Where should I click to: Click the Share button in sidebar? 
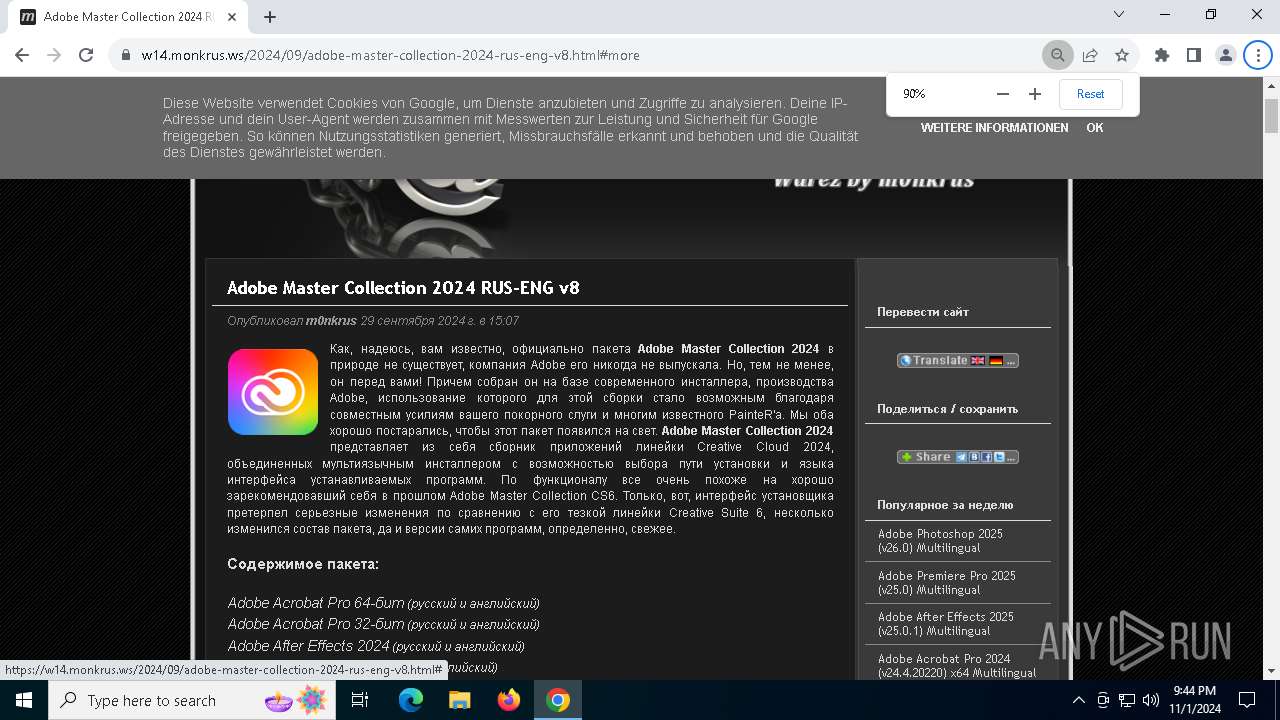point(957,457)
